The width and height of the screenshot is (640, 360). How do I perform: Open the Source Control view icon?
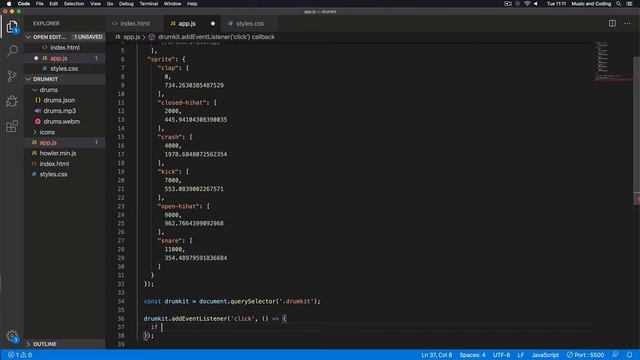click(12, 76)
